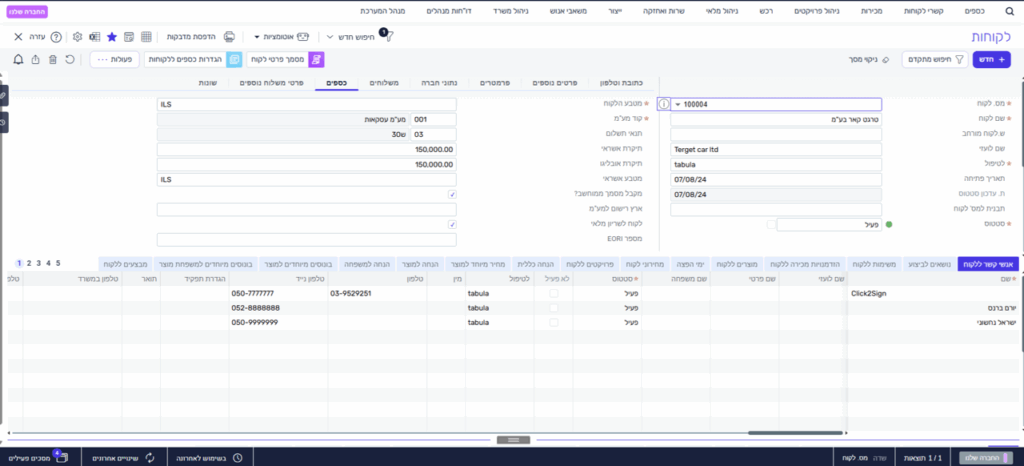Image resolution: width=1024 pixels, height=466 pixels.
Task: Toggle מקבל מסמך ממוחשב checkbox
Action: click(x=453, y=194)
